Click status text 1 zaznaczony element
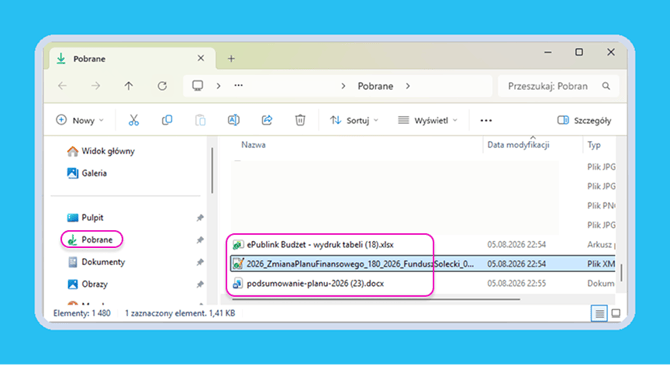 coord(180,313)
